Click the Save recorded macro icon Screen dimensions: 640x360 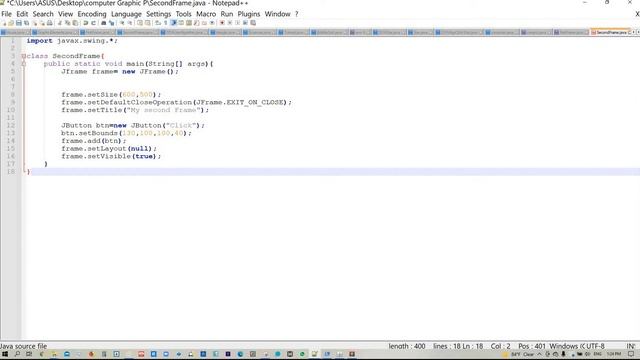click(x=253, y=23)
